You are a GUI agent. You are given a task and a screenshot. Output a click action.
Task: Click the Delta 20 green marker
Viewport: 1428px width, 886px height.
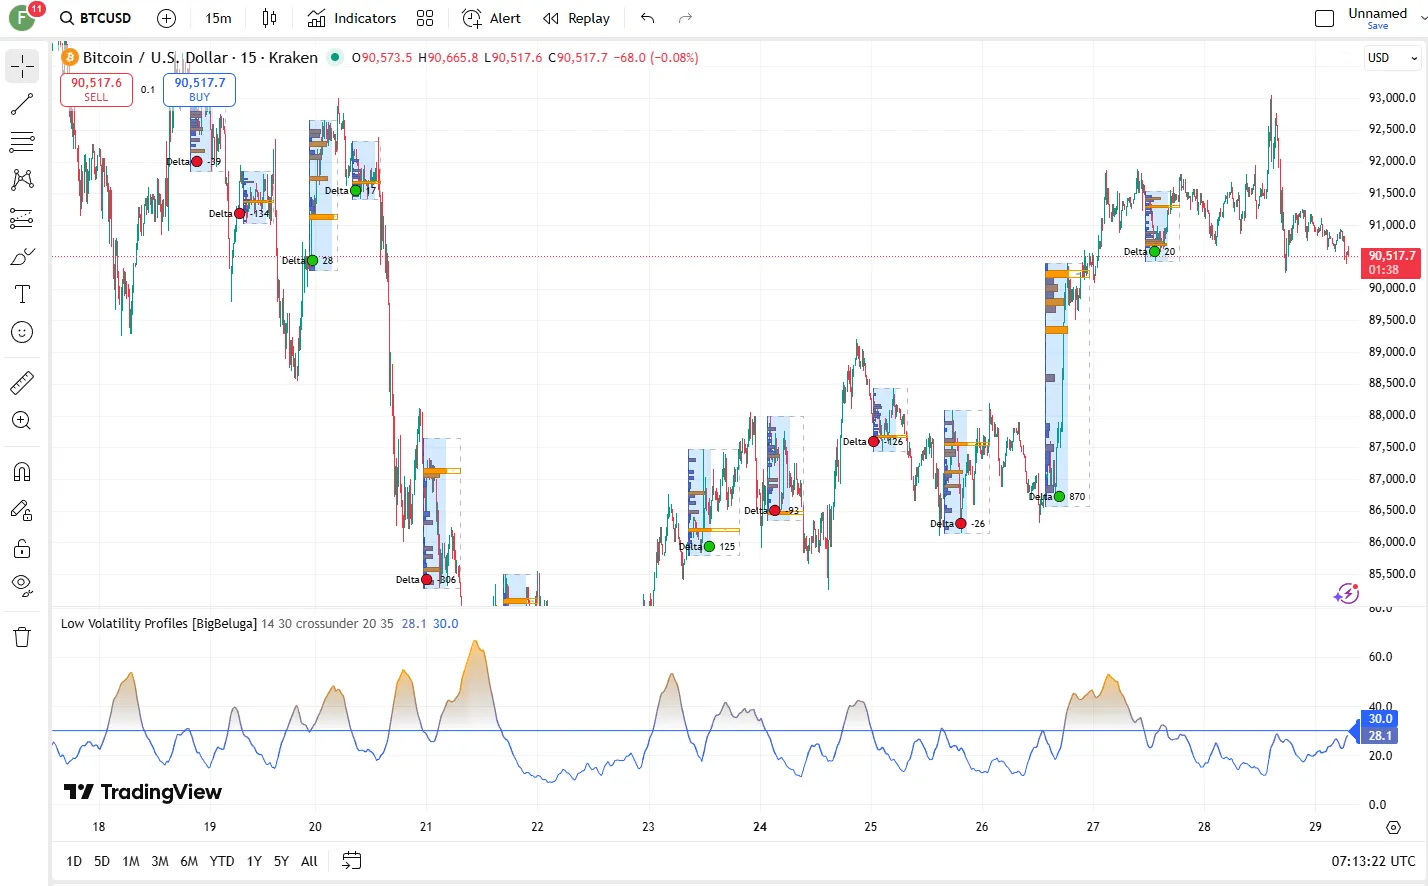[x=1155, y=251]
